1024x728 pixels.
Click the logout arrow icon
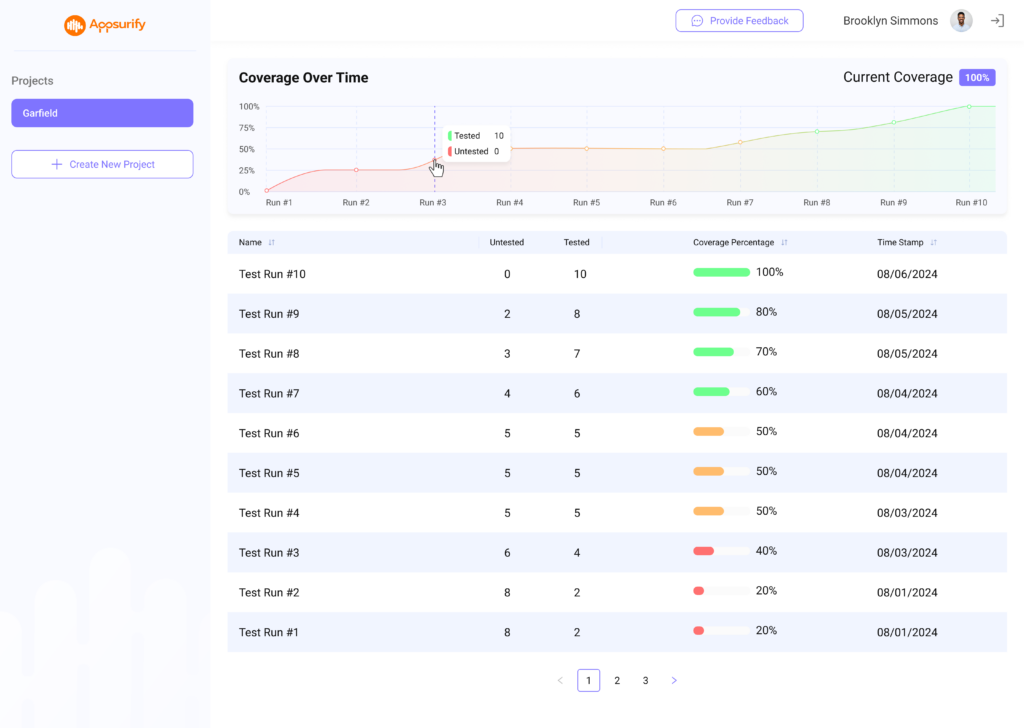[997, 21]
